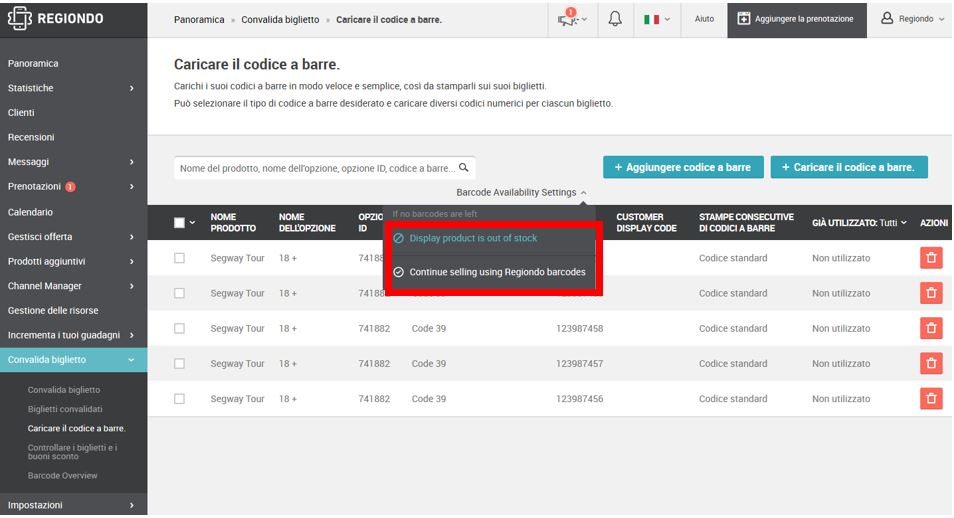Select Display product is out of stock
This screenshot has width=954, height=518.
[473, 238]
